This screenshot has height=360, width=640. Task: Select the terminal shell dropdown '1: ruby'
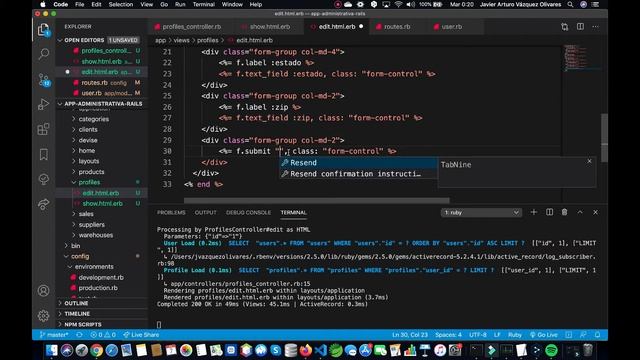pos(481,213)
